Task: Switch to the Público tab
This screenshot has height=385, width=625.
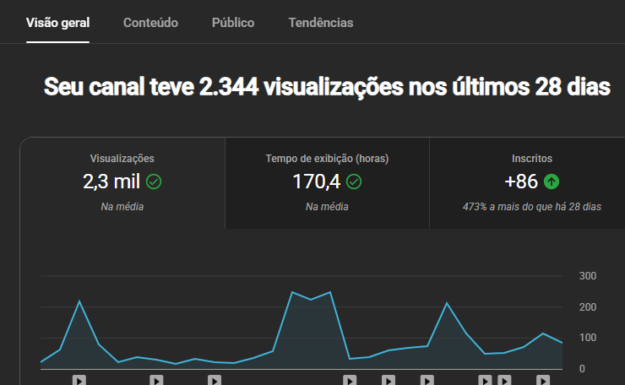Action: point(233,23)
